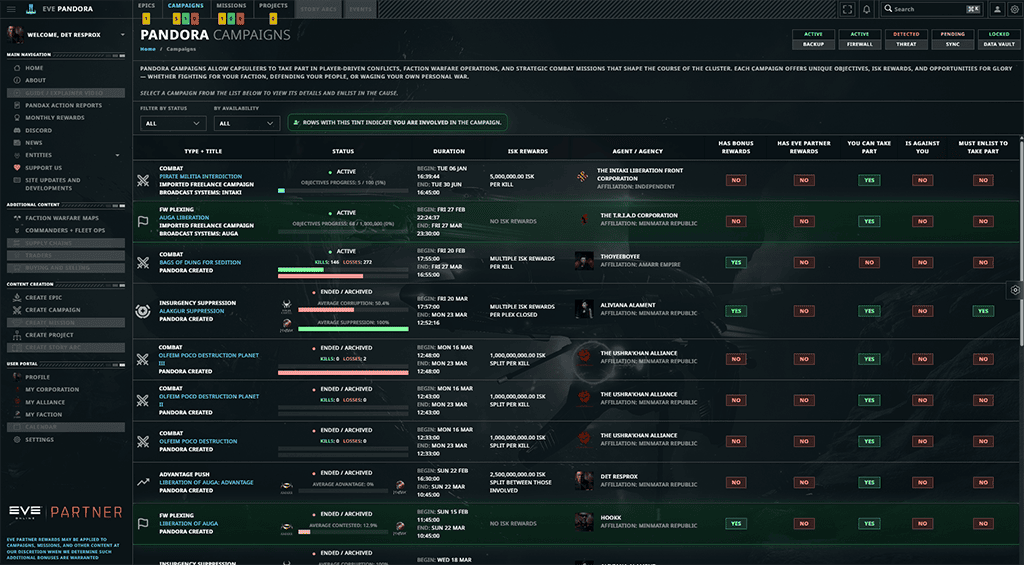Switch to the Campaigns tab
1024x565 pixels.
point(185,6)
